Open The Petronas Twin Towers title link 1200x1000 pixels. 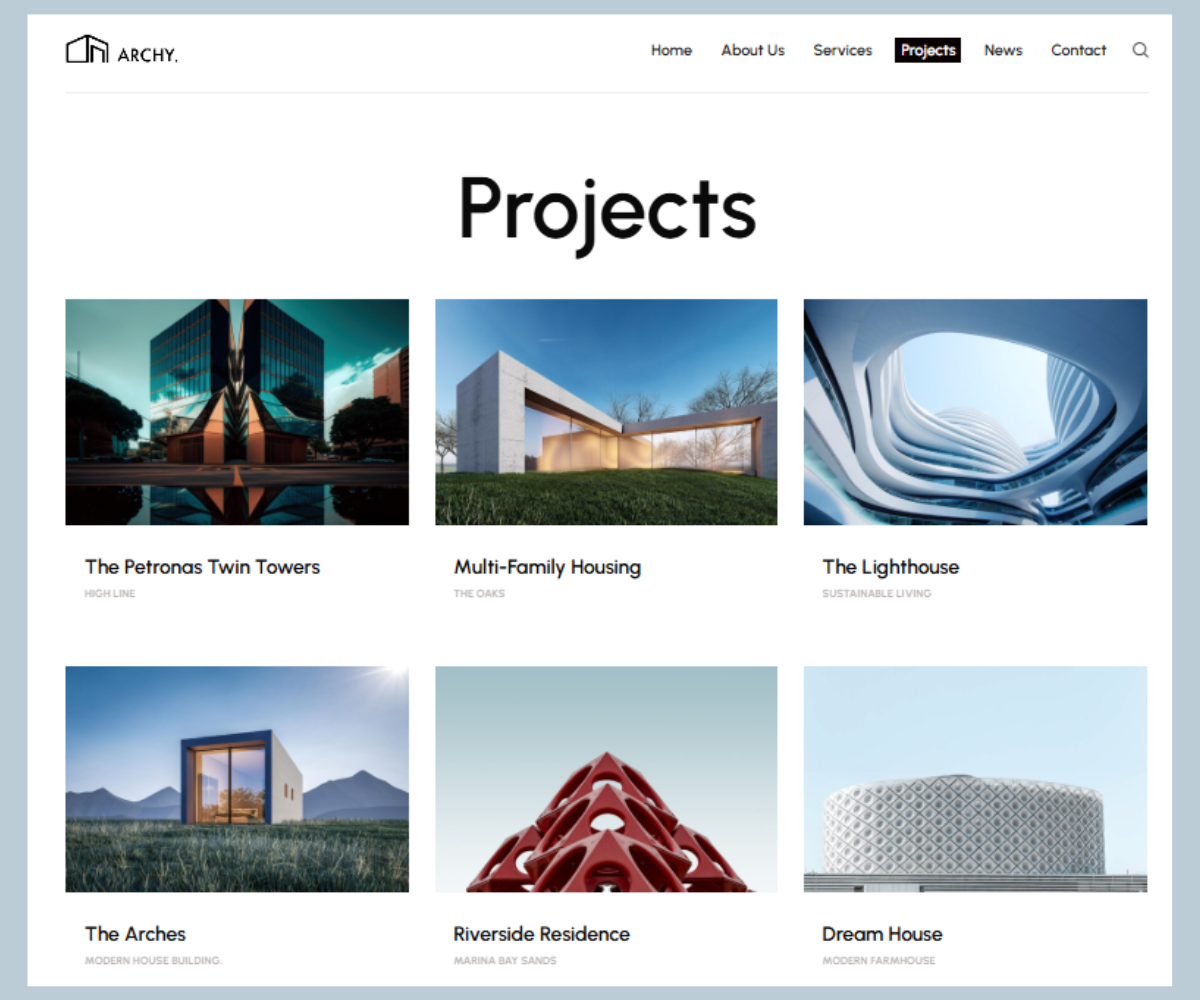click(x=202, y=567)
